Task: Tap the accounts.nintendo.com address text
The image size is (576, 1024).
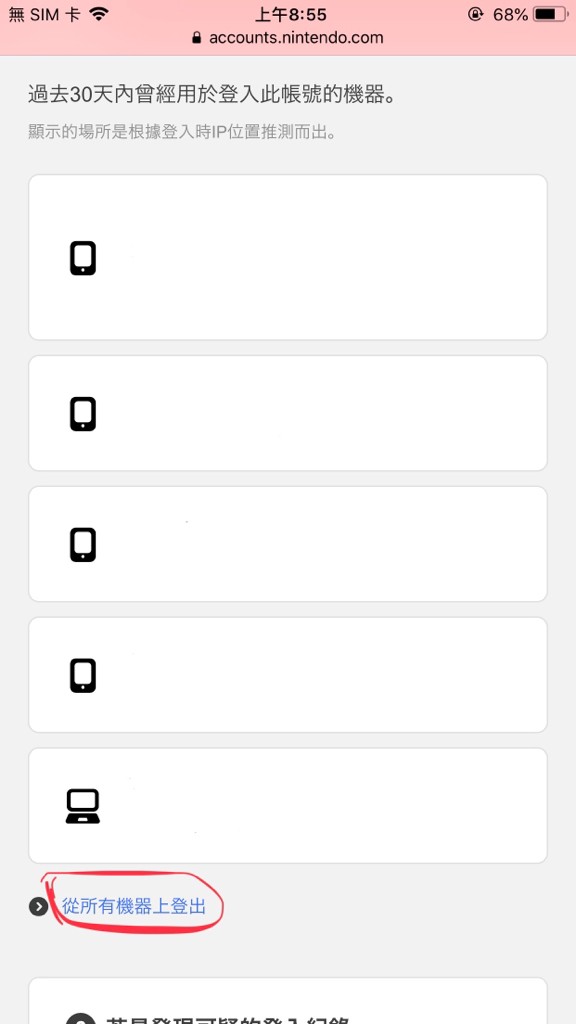Action: [x=296, y=38]
